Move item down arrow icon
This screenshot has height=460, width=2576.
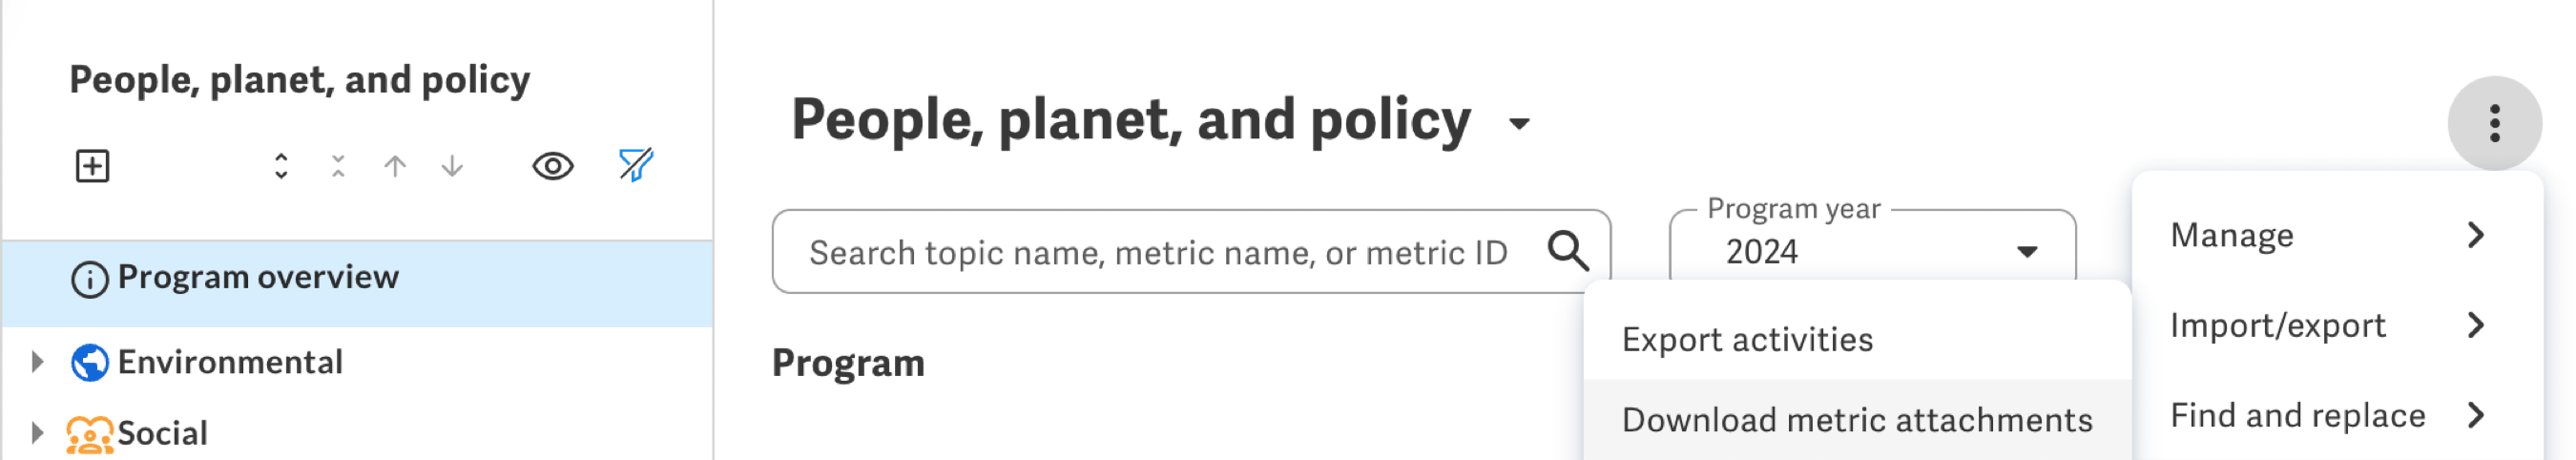coord(452,166)
